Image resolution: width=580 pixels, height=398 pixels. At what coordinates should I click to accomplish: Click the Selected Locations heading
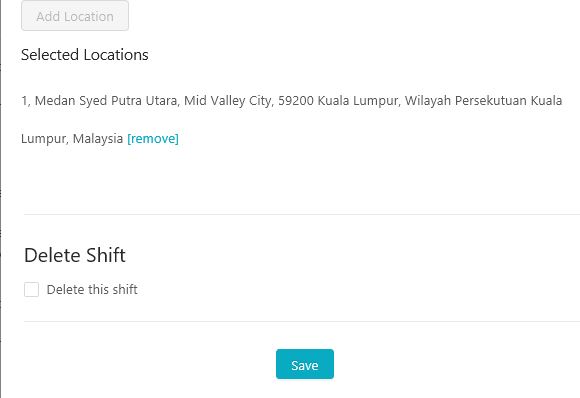[85, 55]
